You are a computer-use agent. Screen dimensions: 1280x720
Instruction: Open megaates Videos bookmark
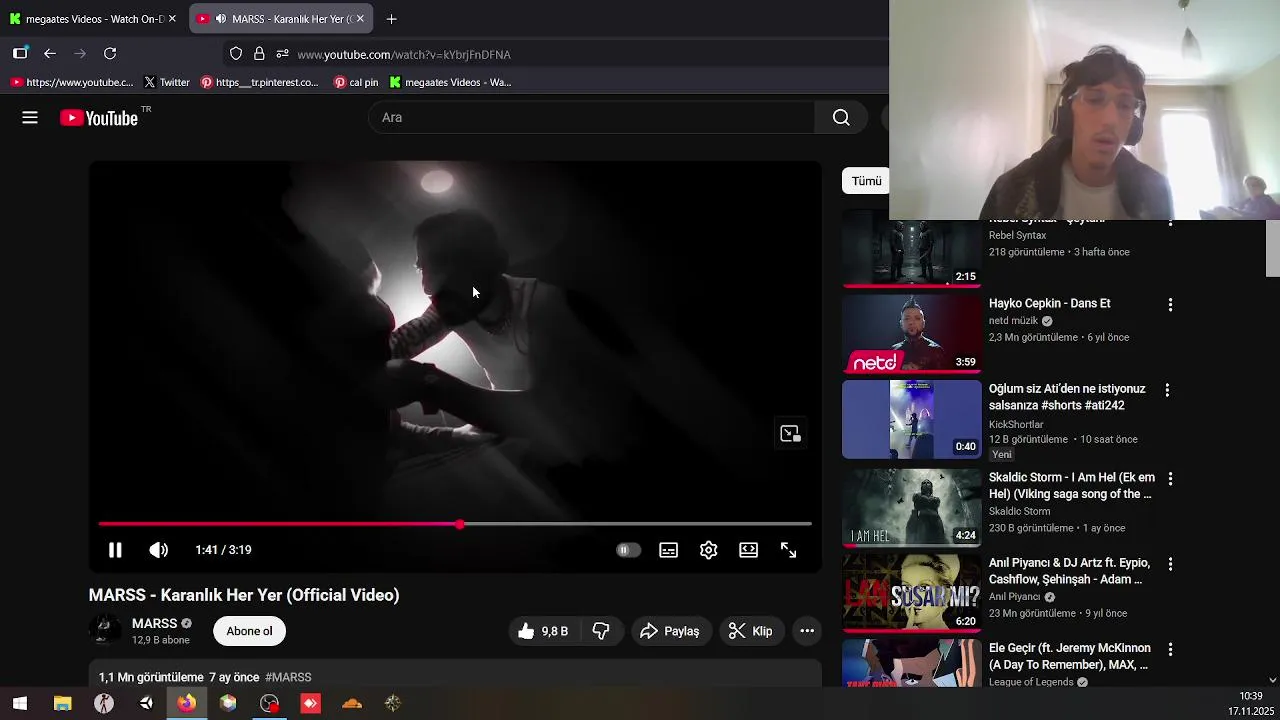[450, 82]
